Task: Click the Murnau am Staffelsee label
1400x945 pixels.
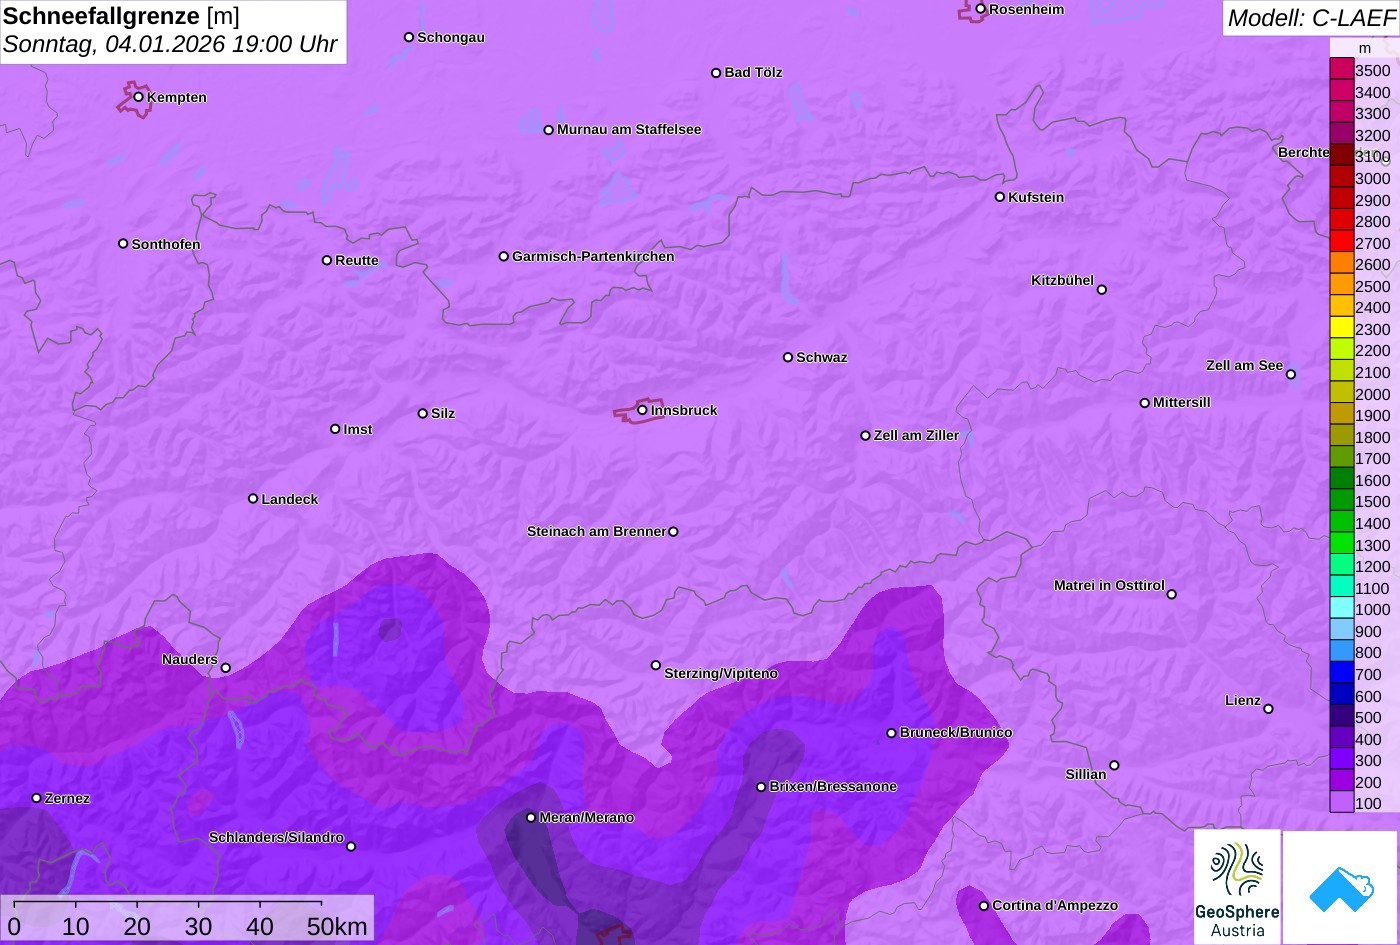Action: tap(629, 129)
